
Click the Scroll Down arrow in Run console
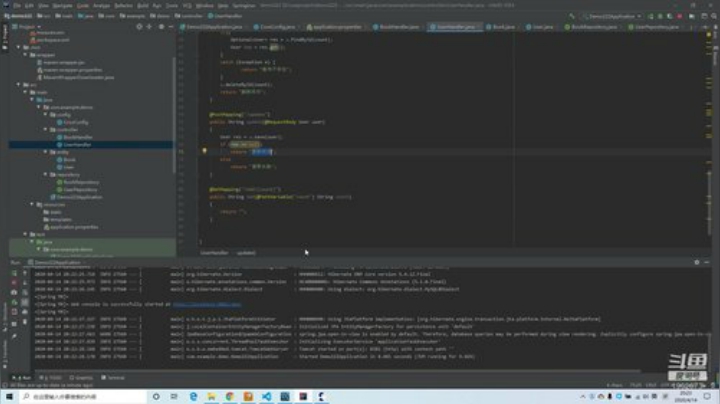(x=25, y=282)
